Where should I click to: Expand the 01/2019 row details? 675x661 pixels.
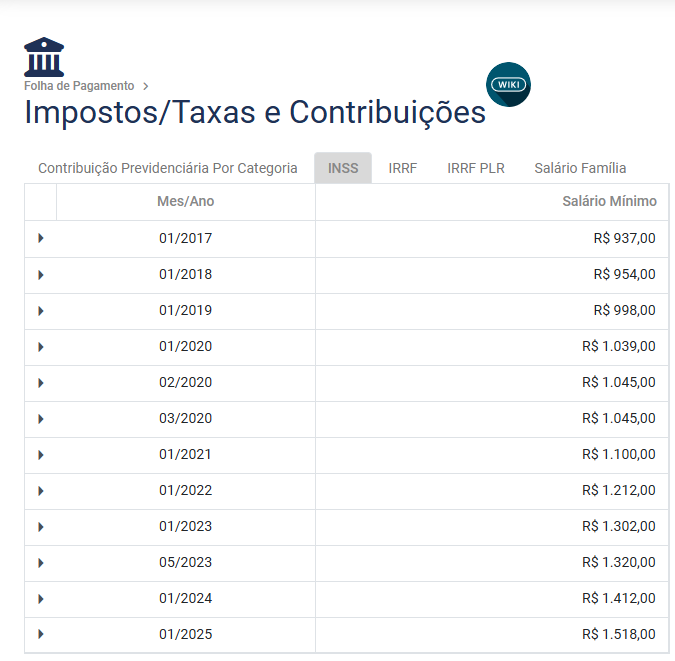(41, 310)
